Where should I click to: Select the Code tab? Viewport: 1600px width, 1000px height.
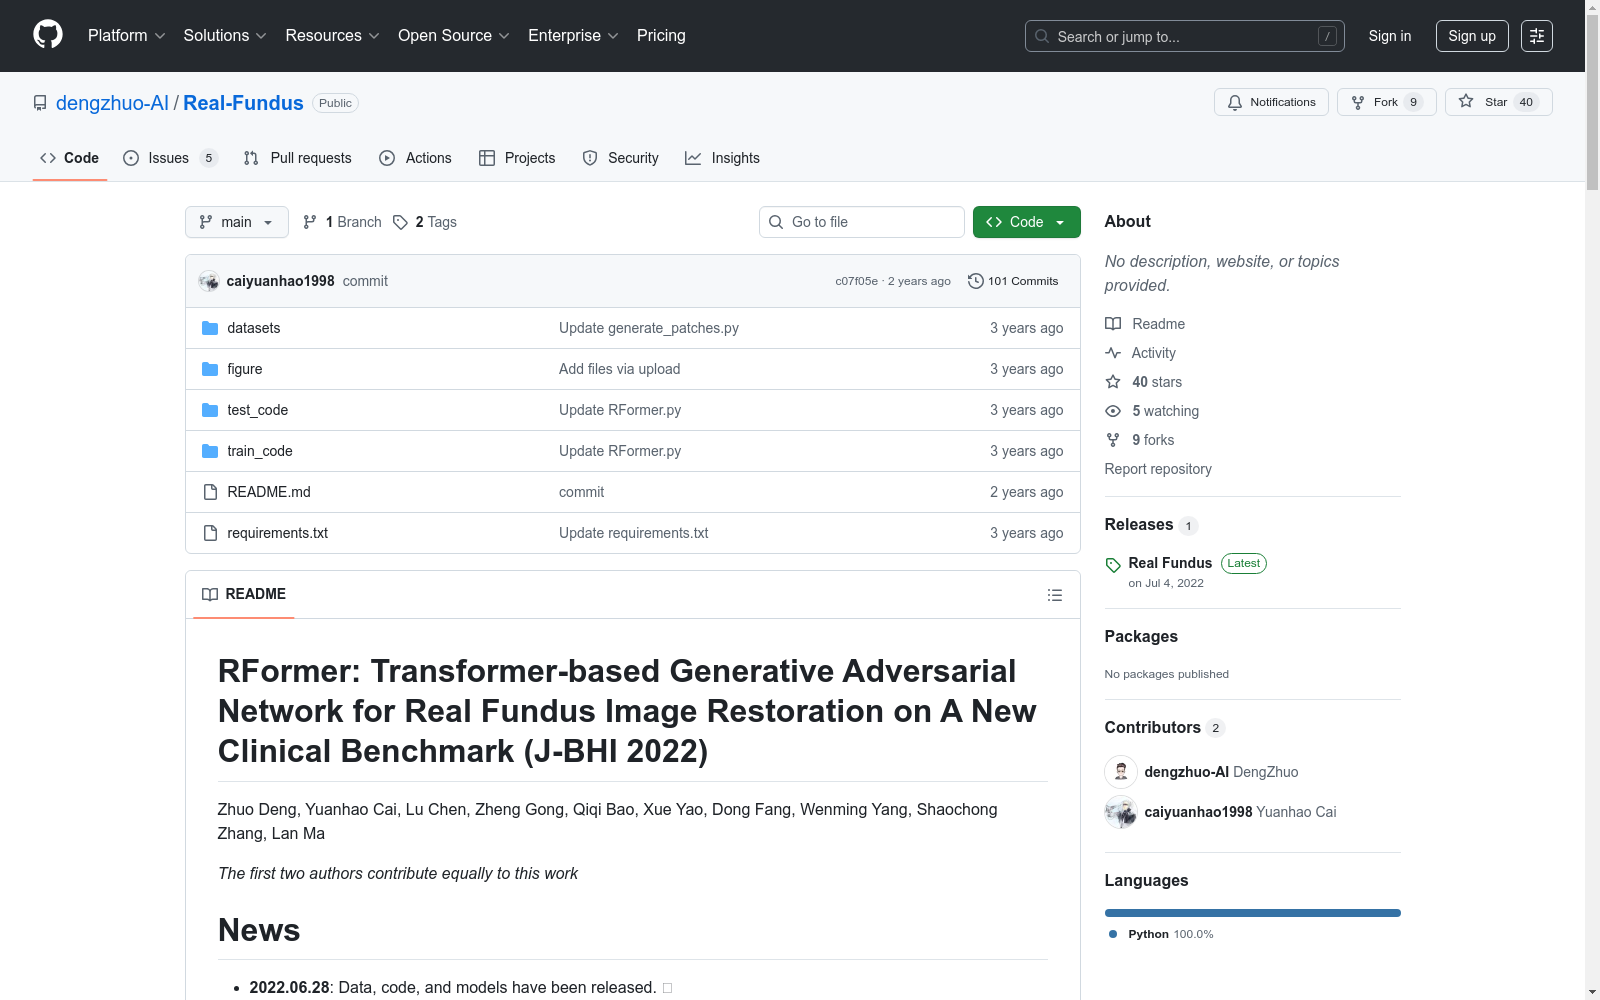coord(70,158)
